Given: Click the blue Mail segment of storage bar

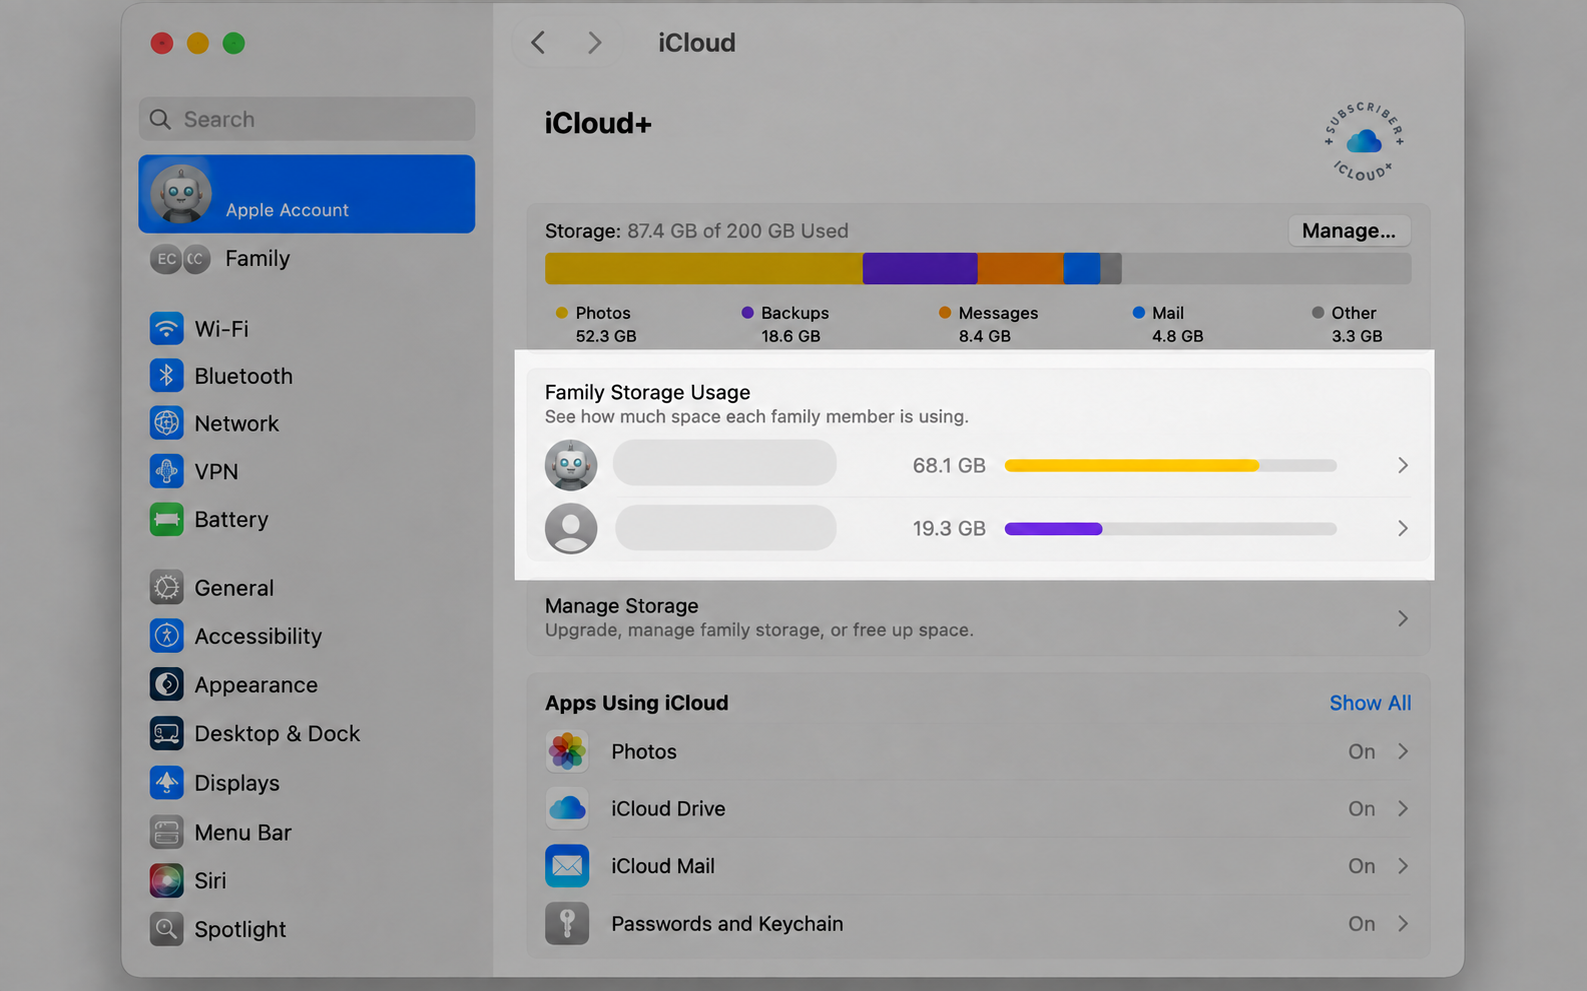Looking at the screenshot, I should coord(1082,268).
